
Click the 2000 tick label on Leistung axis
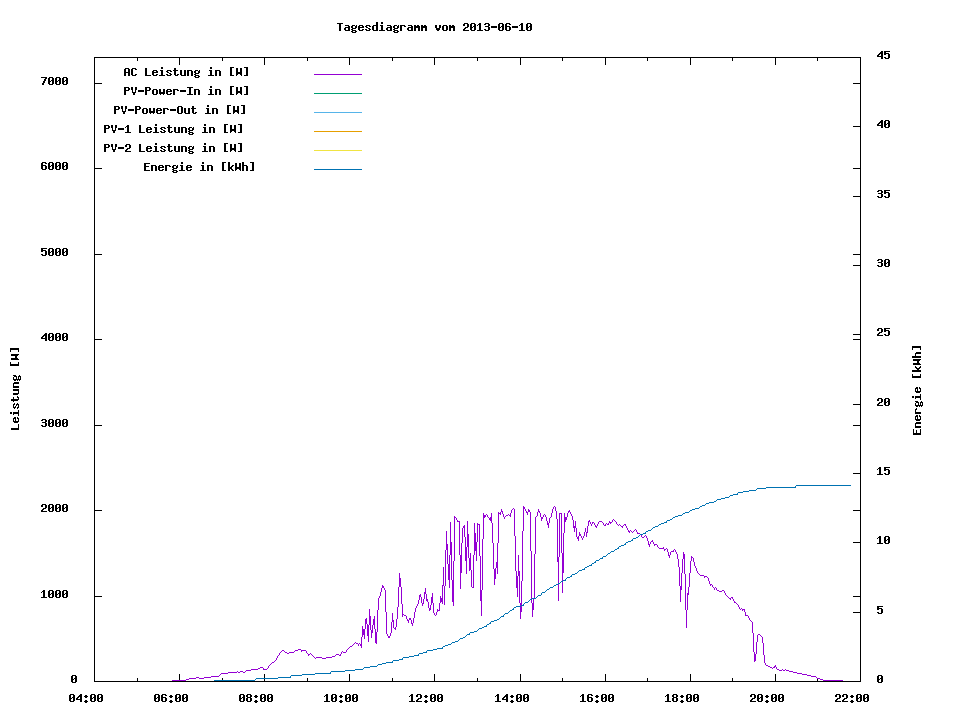tap(54, 509)
